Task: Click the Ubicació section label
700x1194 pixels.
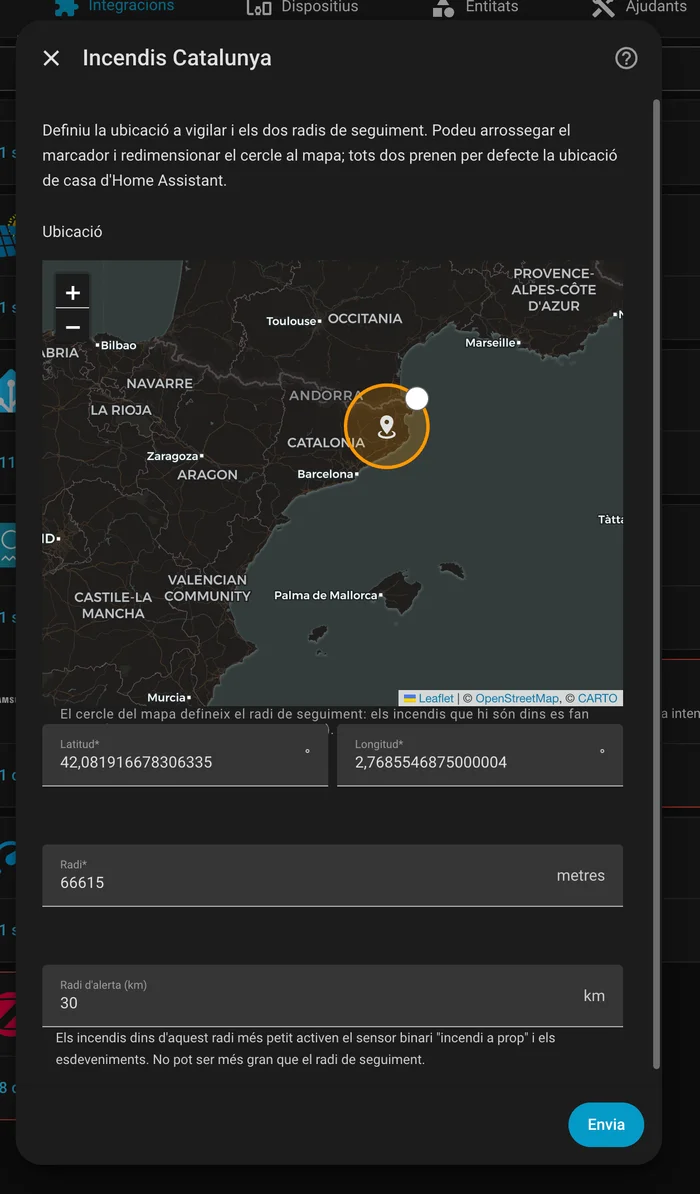Action: coord(72,231)
